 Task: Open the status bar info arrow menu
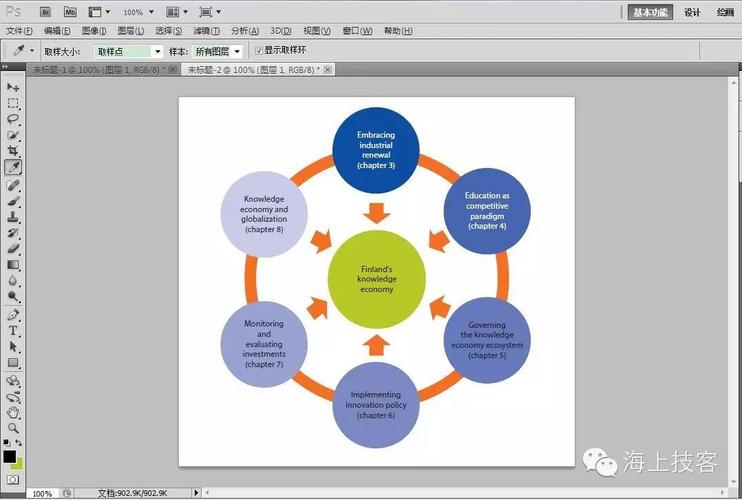click(196, 492)
